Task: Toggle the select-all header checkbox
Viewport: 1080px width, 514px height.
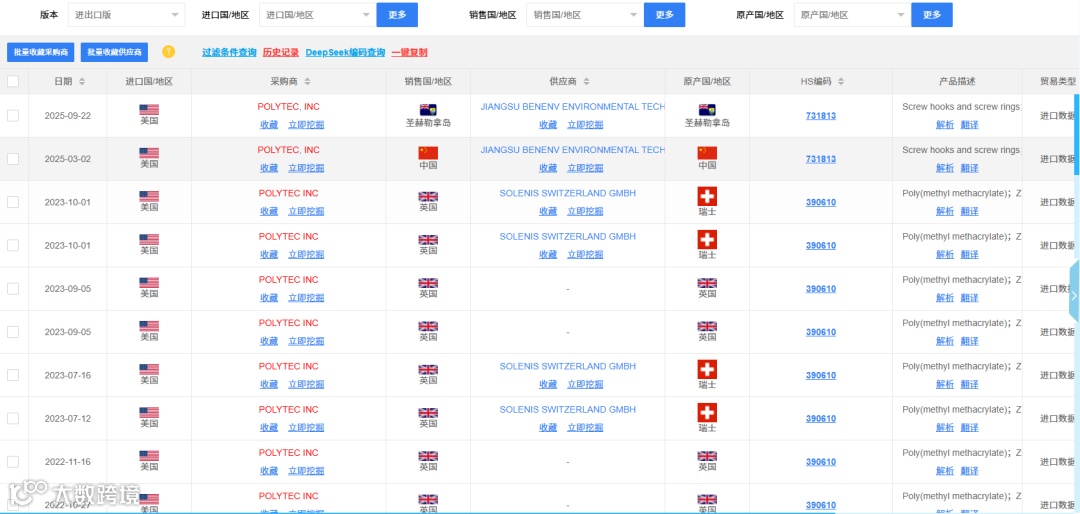Action: [x=13, y=81]
